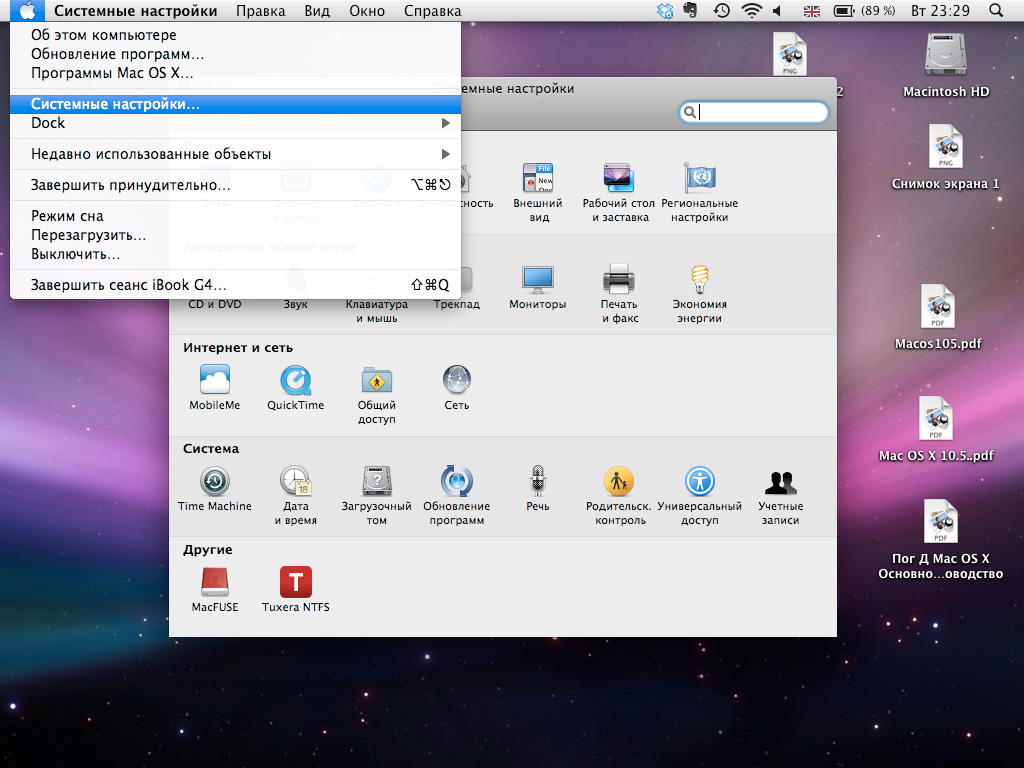Open Печать и факс settings
This screenshot has width=1024, height=768.
pos(619,293)
